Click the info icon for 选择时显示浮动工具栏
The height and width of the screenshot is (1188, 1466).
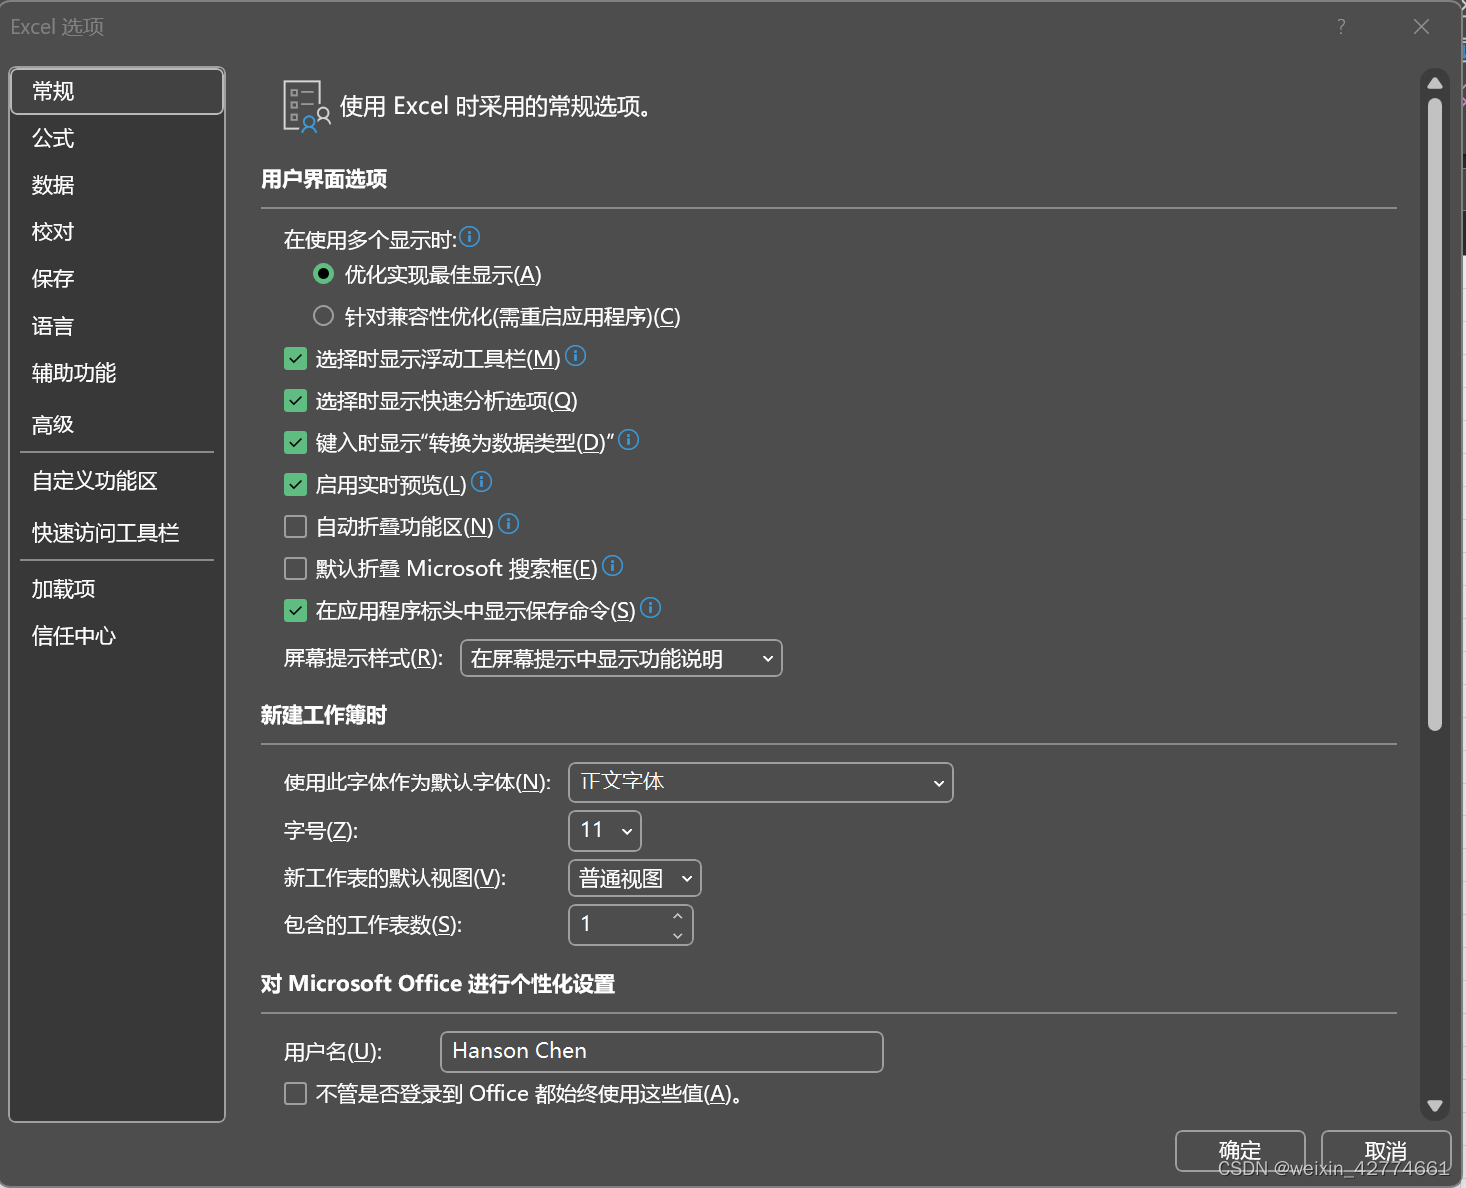tap(576, 356)
